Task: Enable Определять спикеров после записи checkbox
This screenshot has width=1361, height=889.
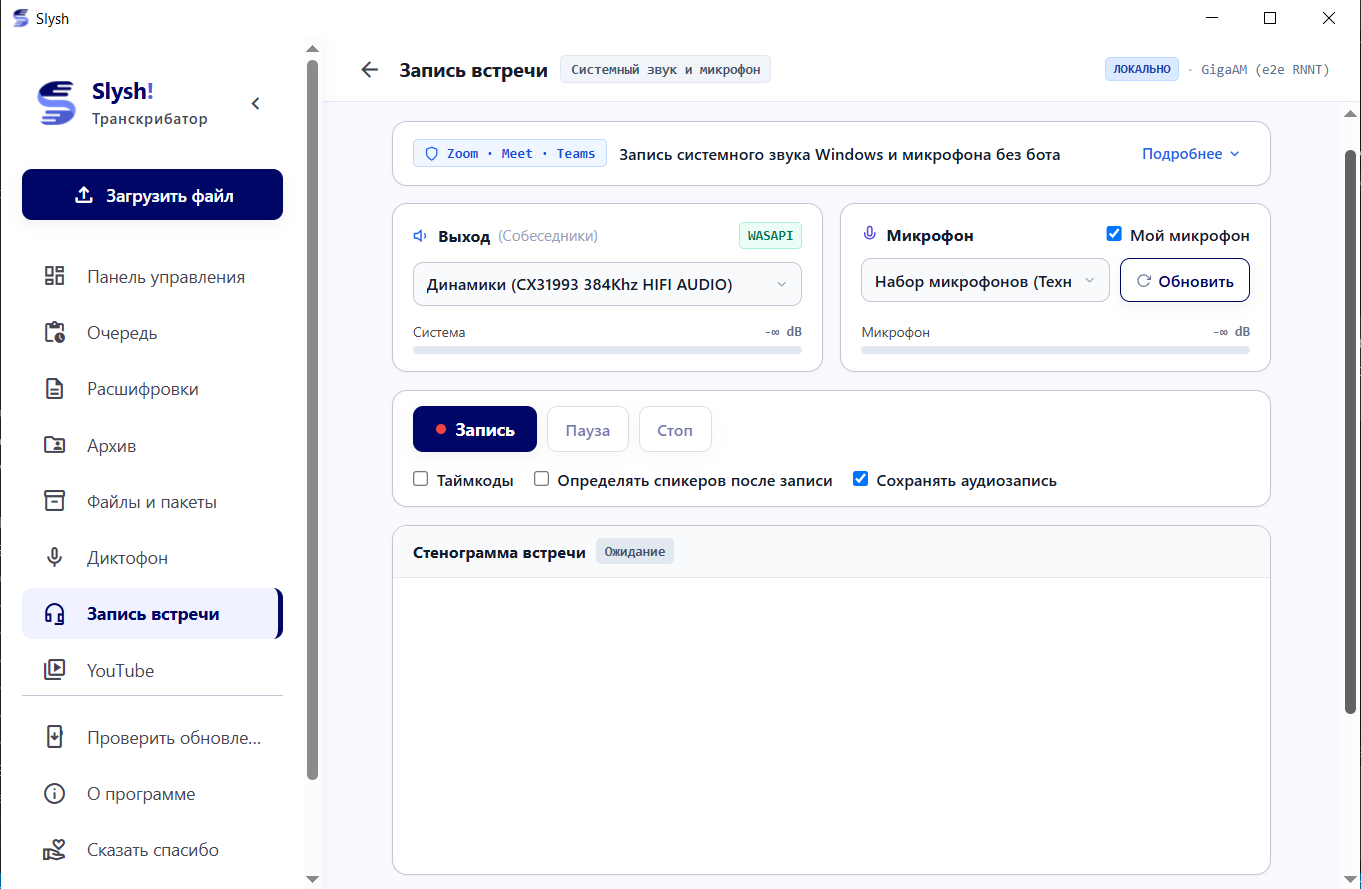Action: pos(541,479)
